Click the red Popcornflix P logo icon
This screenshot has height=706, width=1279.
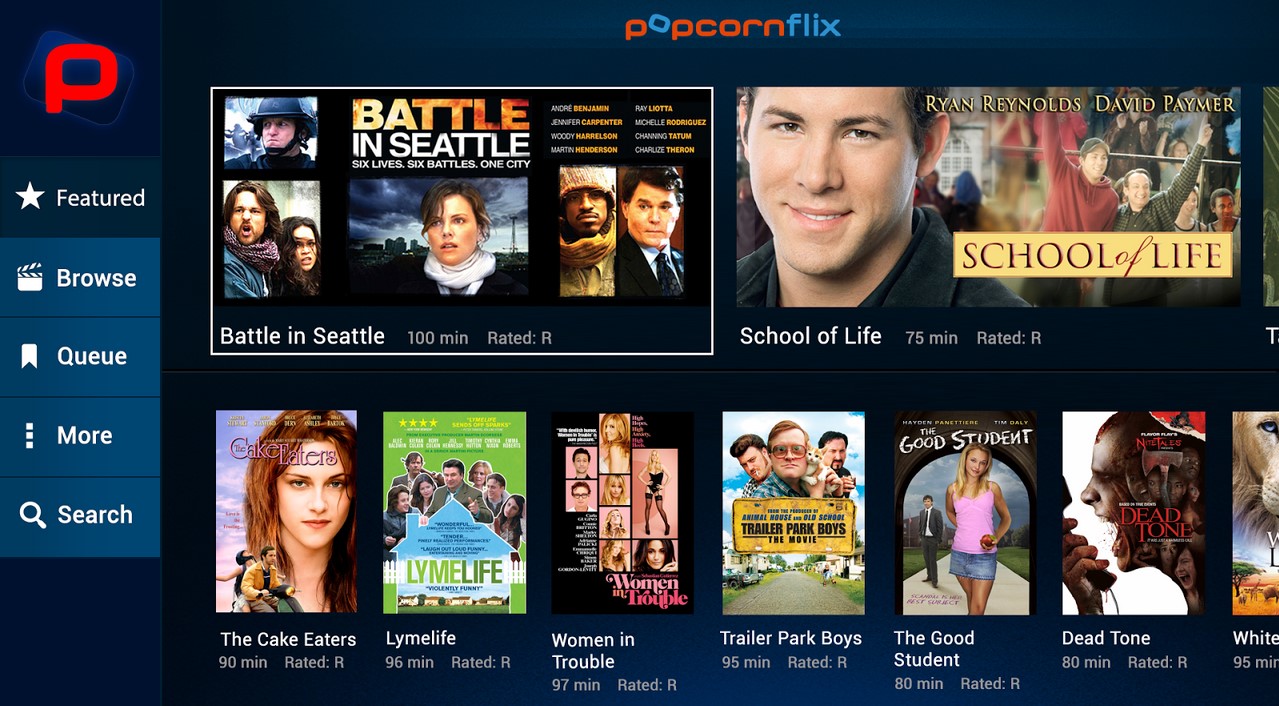pyautogui.click(x=79, y=77)
